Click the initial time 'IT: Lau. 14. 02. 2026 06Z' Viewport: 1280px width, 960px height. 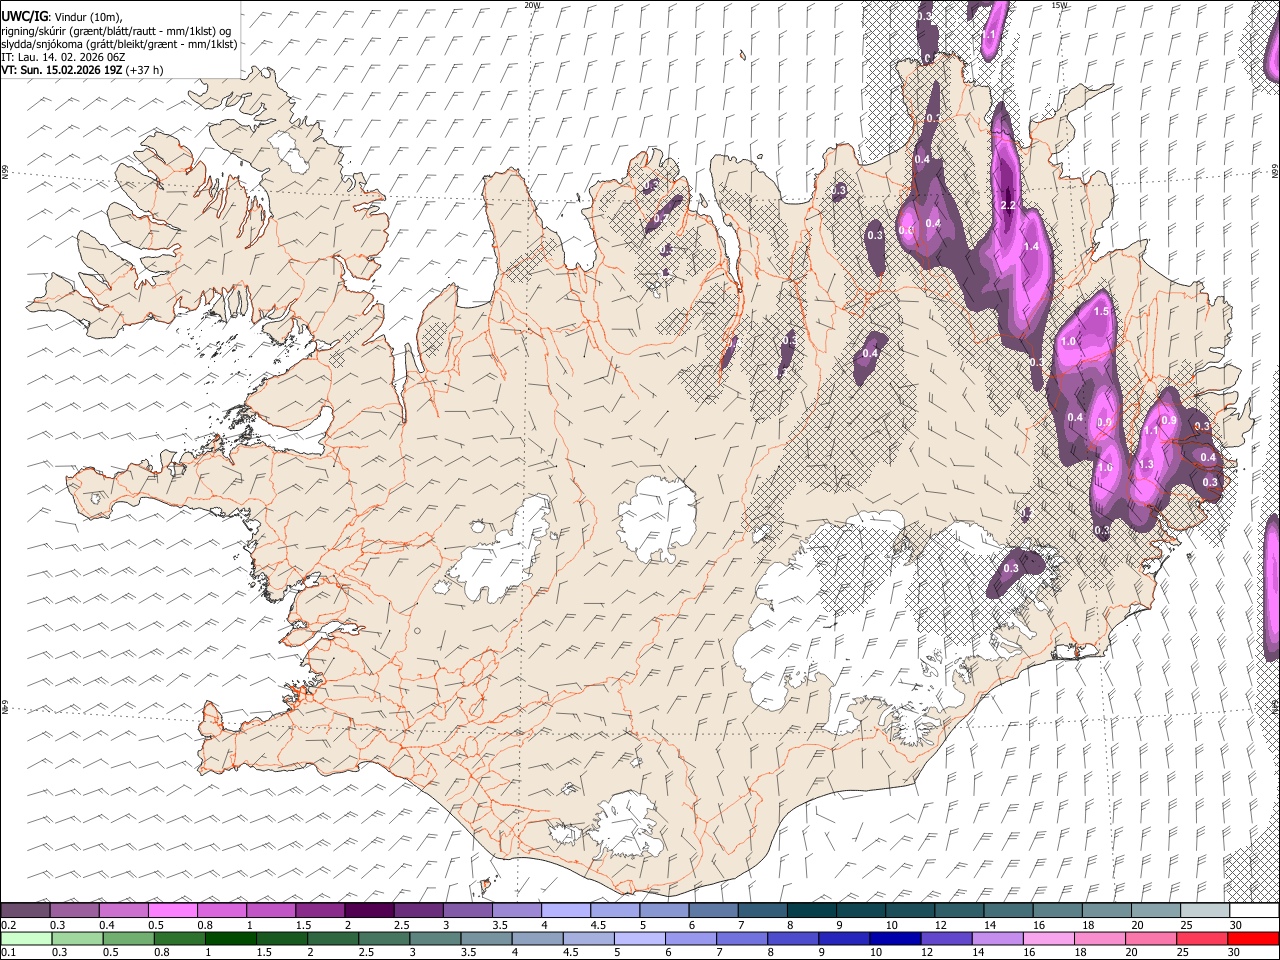coord(63,57)
